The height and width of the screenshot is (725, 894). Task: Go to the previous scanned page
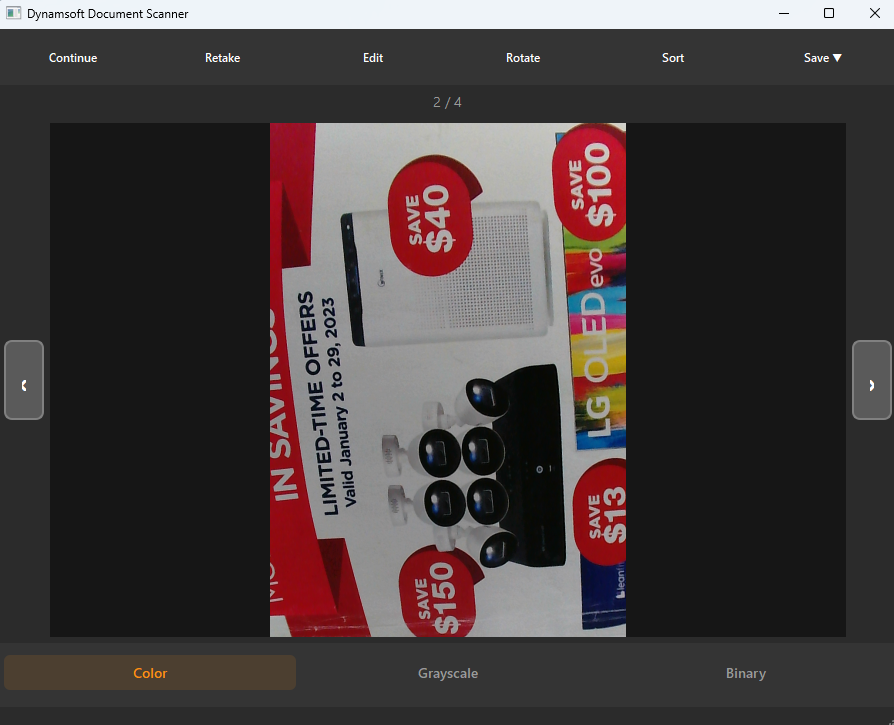pos(24,380)
